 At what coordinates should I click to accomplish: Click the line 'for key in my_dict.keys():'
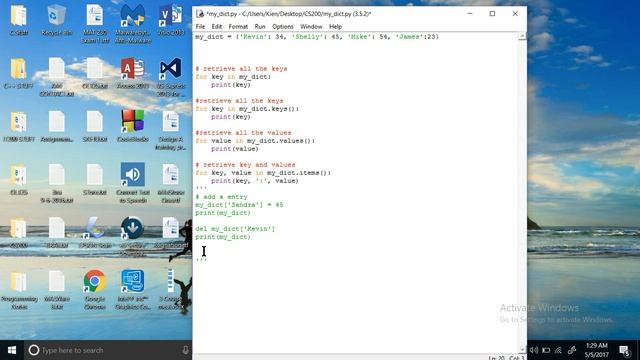247,109
